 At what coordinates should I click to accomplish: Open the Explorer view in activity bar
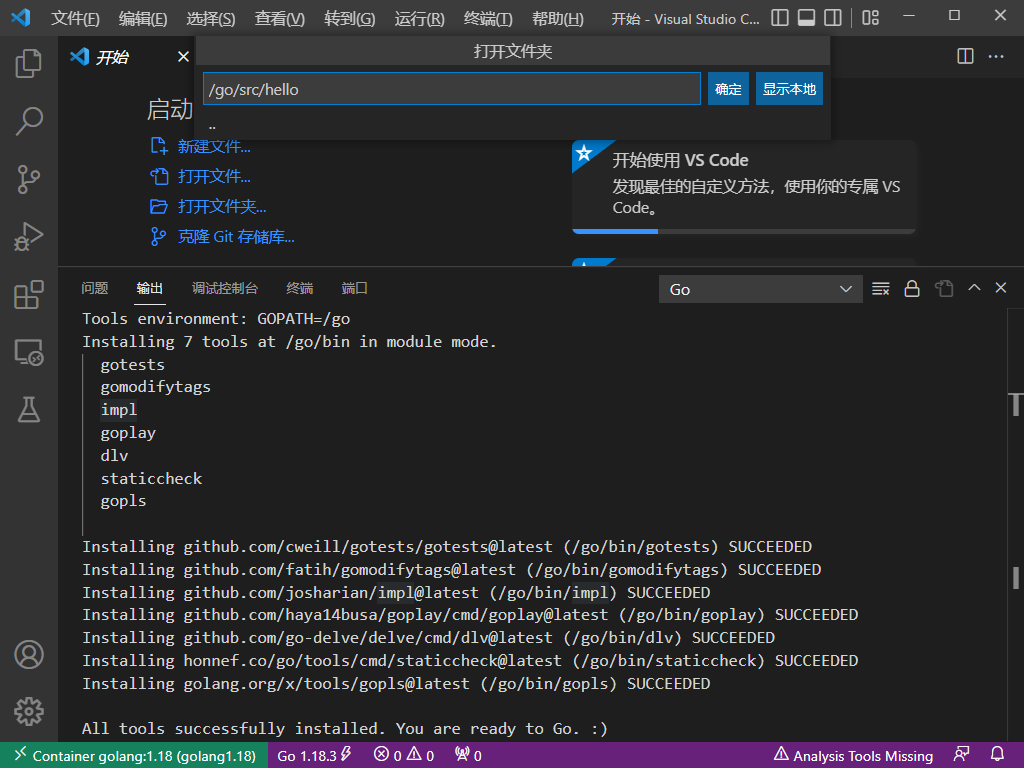tap(29, 63)
